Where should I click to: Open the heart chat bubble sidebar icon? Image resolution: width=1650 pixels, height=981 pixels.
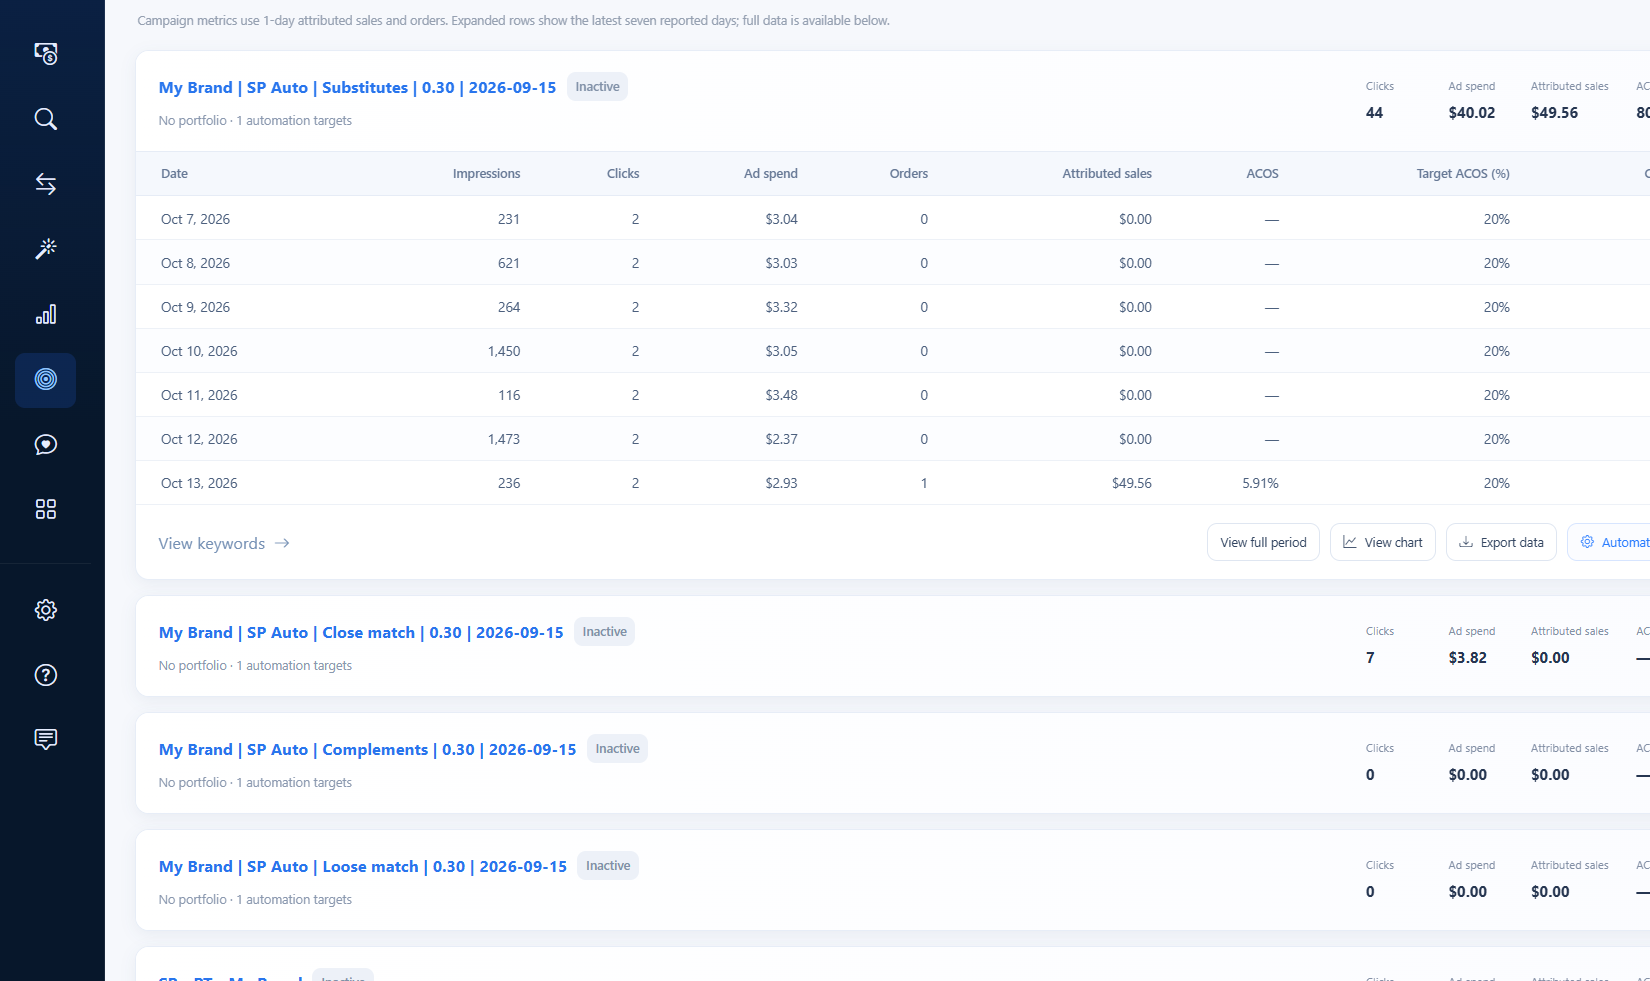[x=46, y=445]
